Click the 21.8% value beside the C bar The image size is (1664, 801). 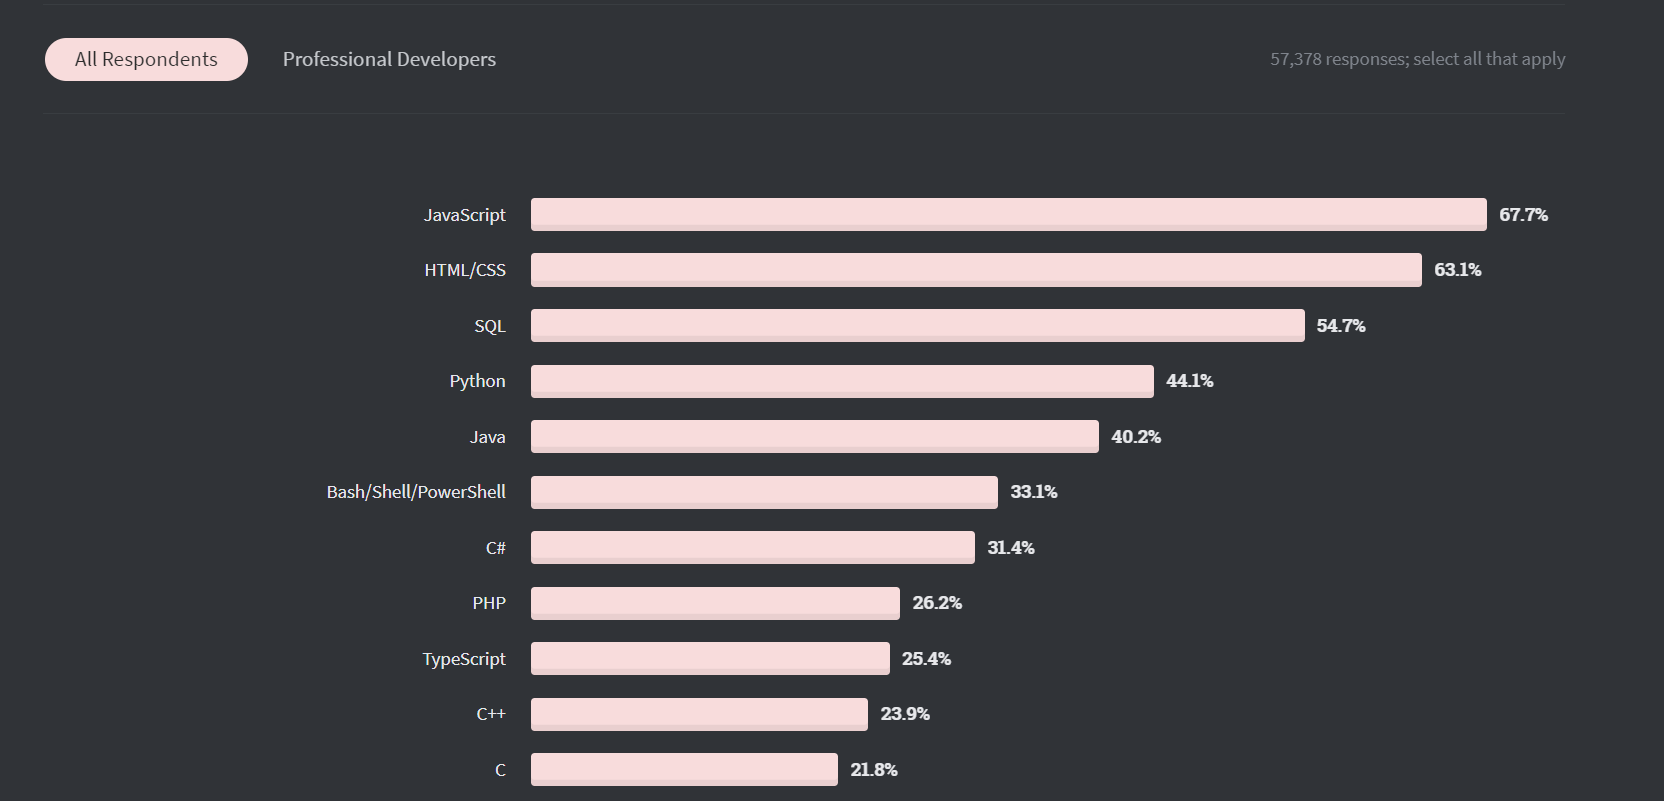(x=872, y=769)
